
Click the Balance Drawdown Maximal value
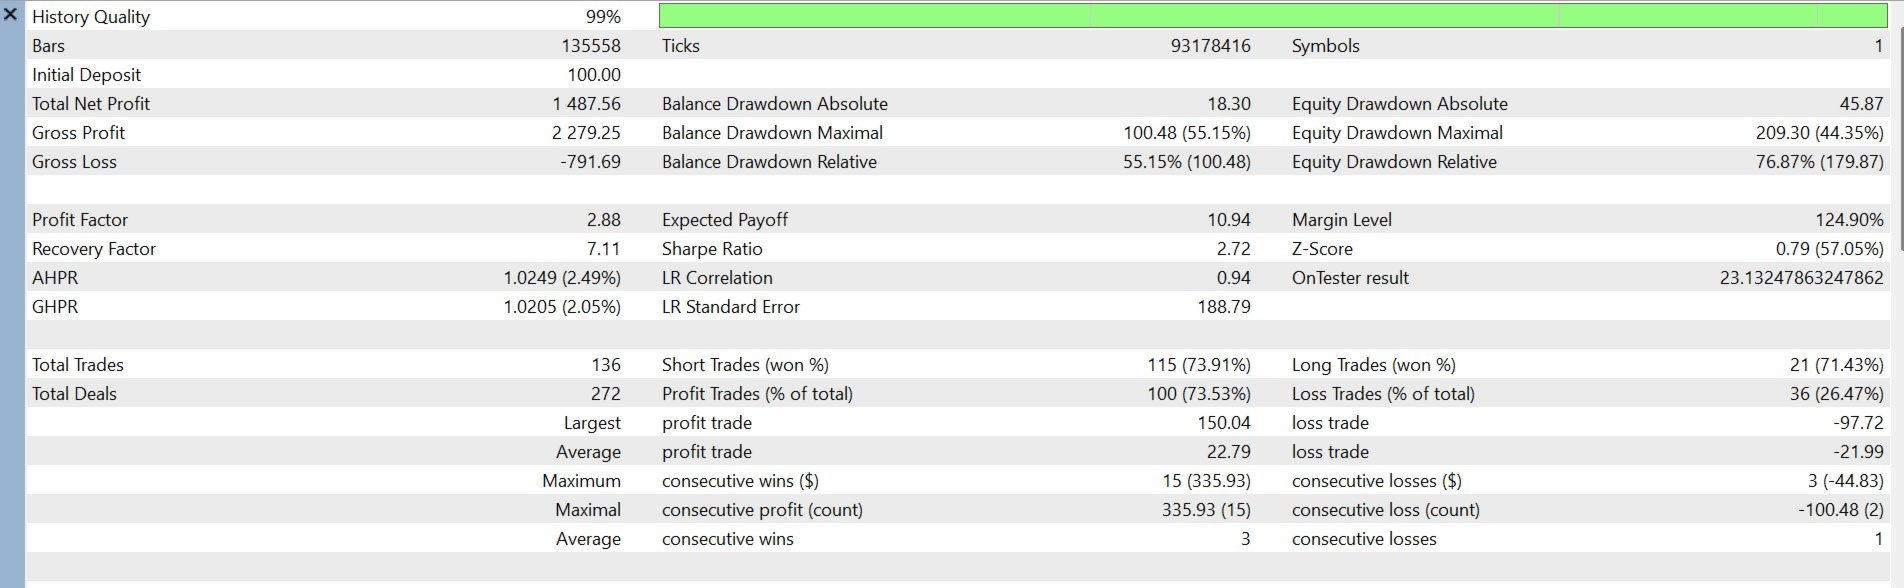(x=1186, y=133)
